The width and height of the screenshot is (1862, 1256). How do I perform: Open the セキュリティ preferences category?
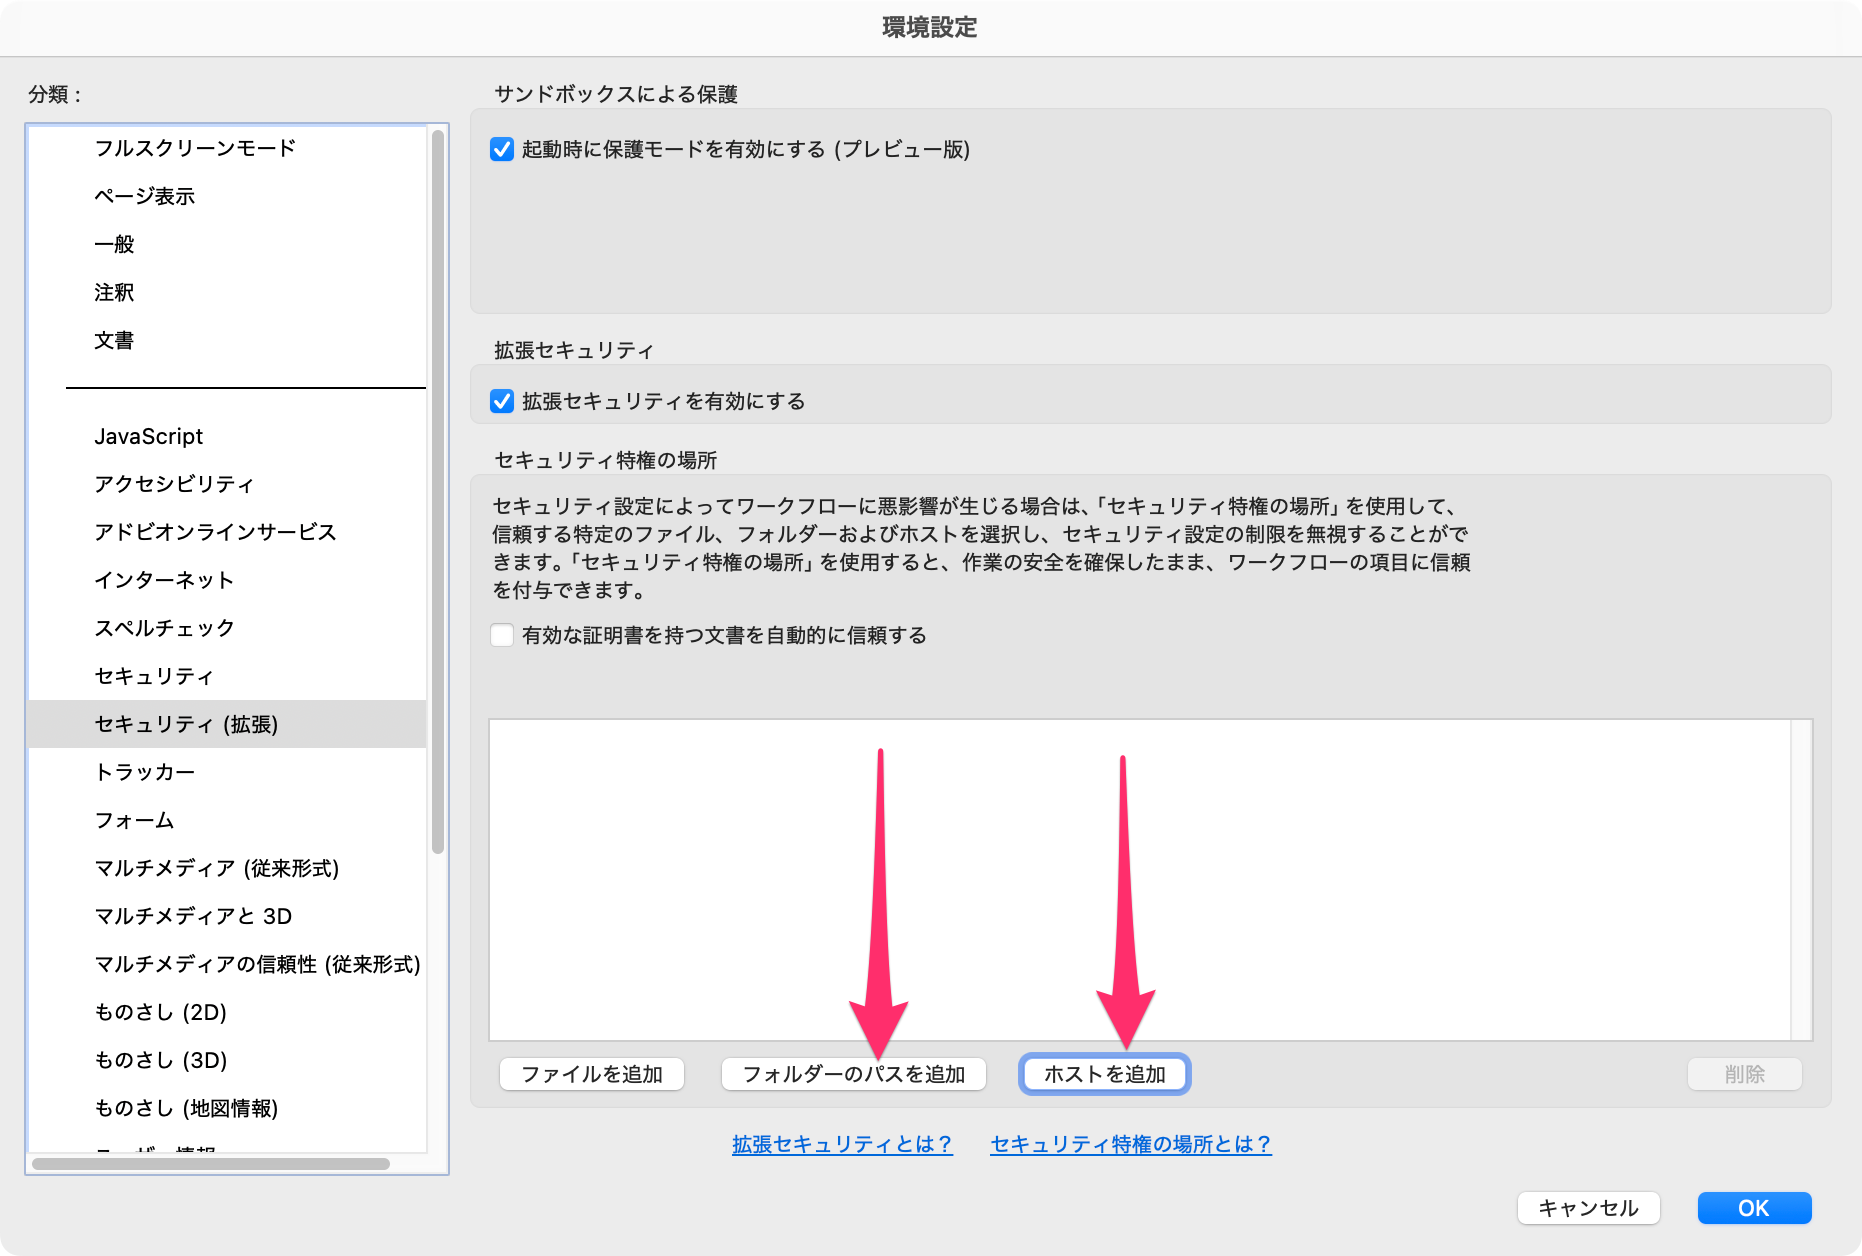point(154,676)
